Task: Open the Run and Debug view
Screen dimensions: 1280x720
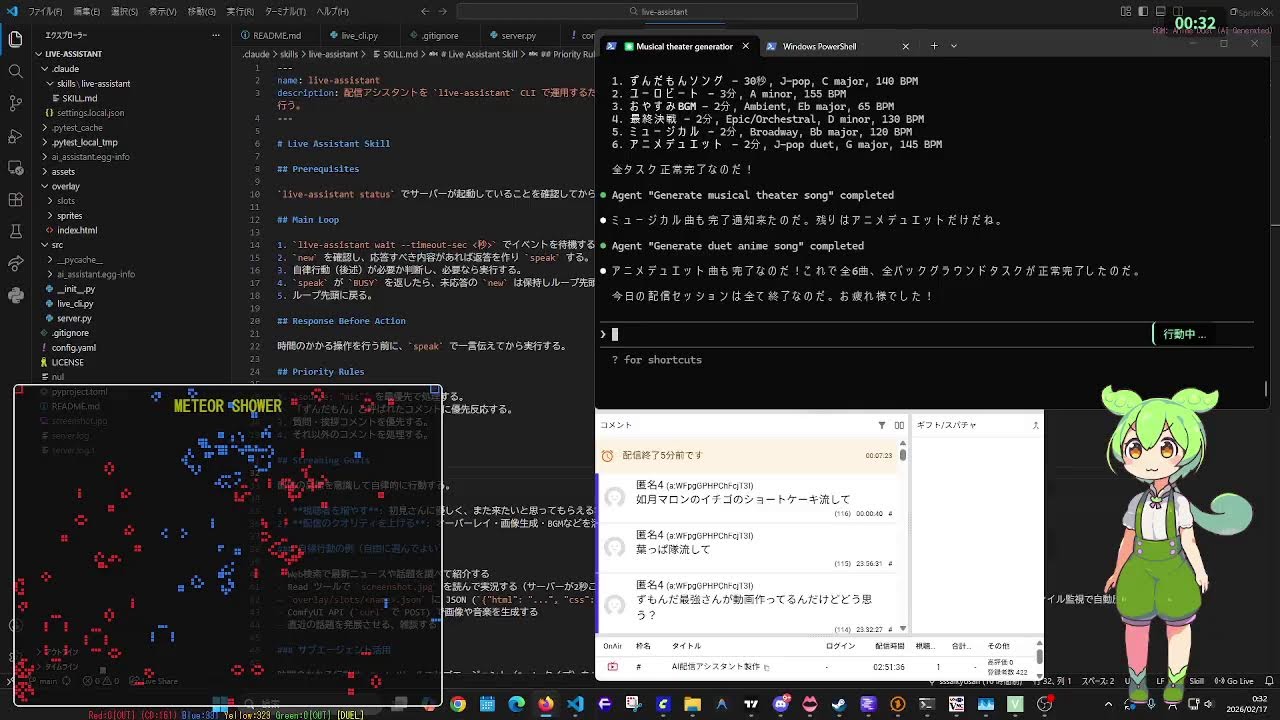Action: click(x=15, y=135)
